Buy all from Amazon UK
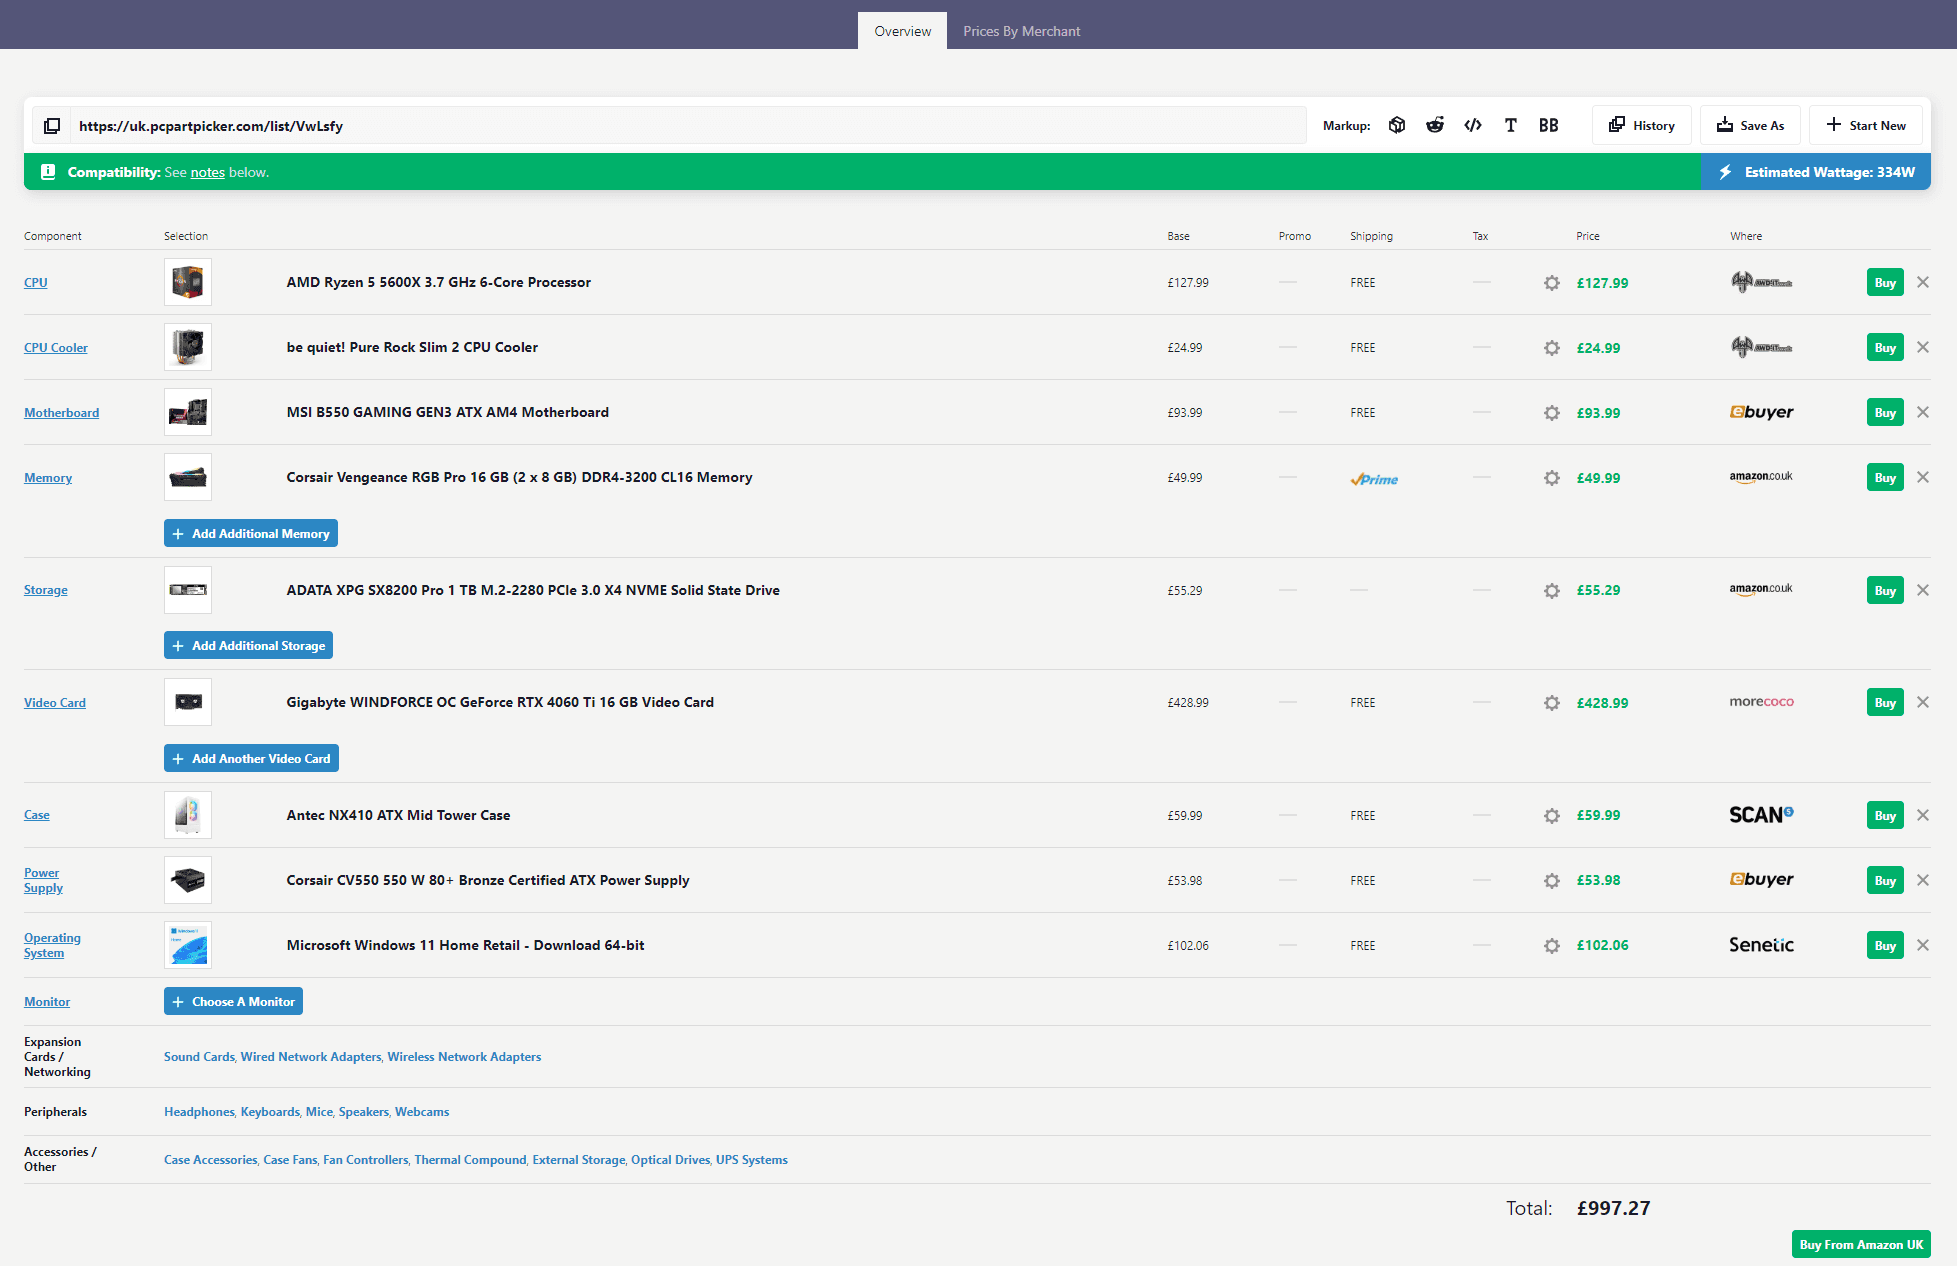1957x1266 pixels. pyautogui.click(x=1861, y=1244)
